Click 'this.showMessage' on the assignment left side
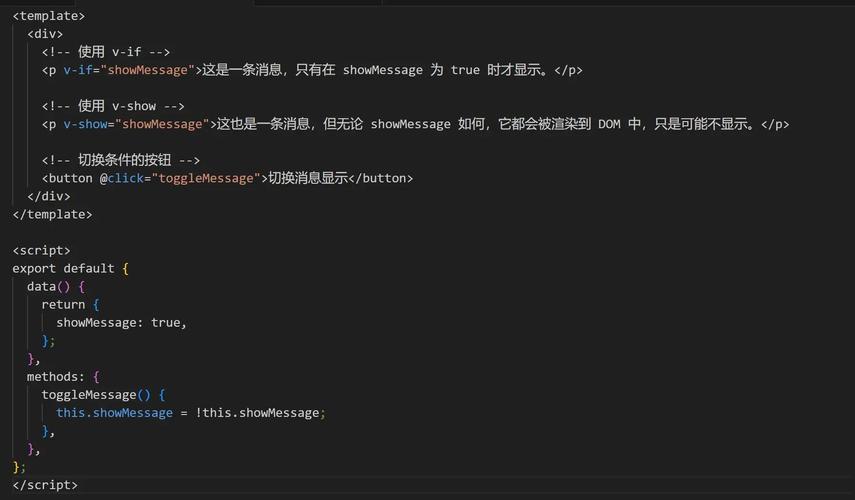The width and height of the screenshot is (855, 500). point(115,413)
